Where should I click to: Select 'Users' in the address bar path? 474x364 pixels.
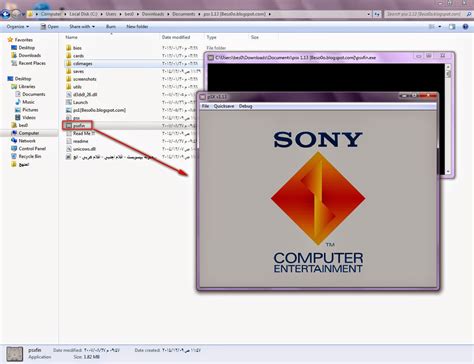pos(111,14)
